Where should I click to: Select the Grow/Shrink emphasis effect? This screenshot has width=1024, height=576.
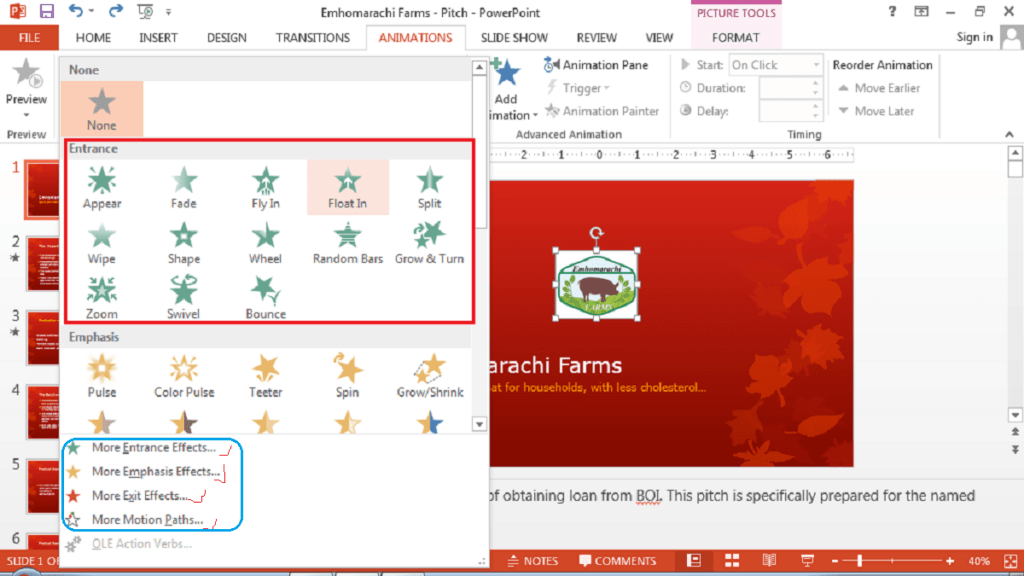[x=429, y=371]
